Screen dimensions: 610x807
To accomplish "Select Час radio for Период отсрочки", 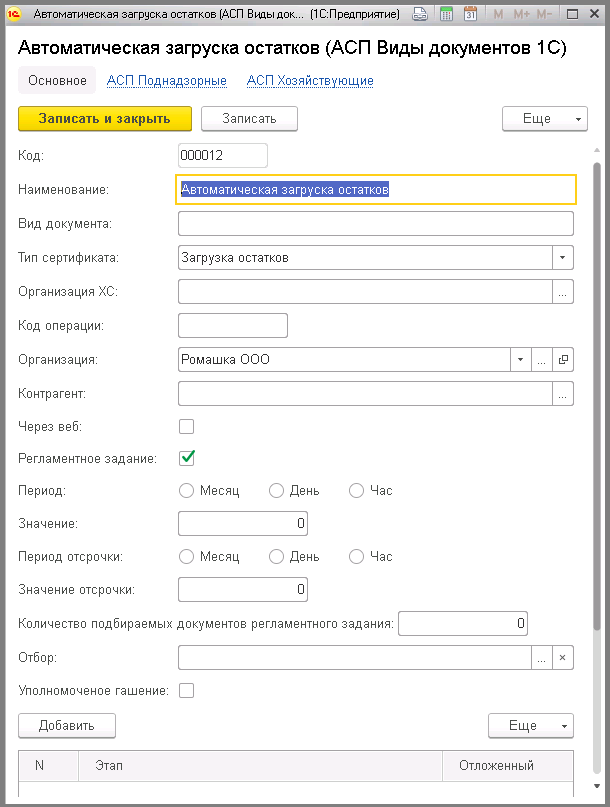I will (x=356, y=556).
